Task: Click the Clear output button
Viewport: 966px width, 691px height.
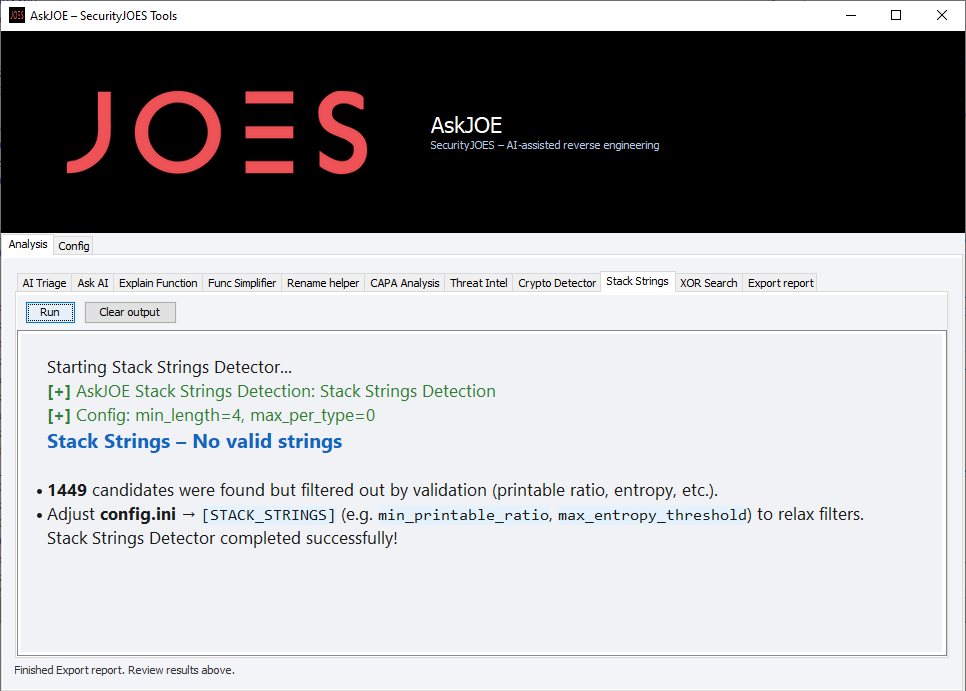Action: (130, 312)
